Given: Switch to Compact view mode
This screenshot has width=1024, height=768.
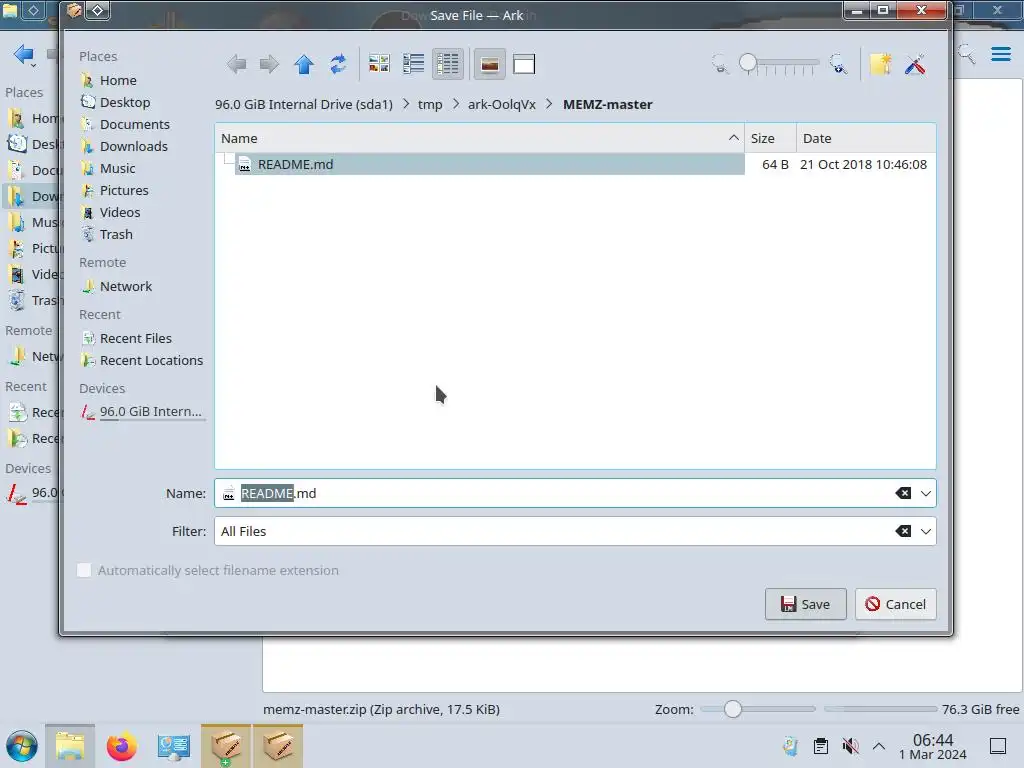Looking at the screenshot, I should (413, 64).
